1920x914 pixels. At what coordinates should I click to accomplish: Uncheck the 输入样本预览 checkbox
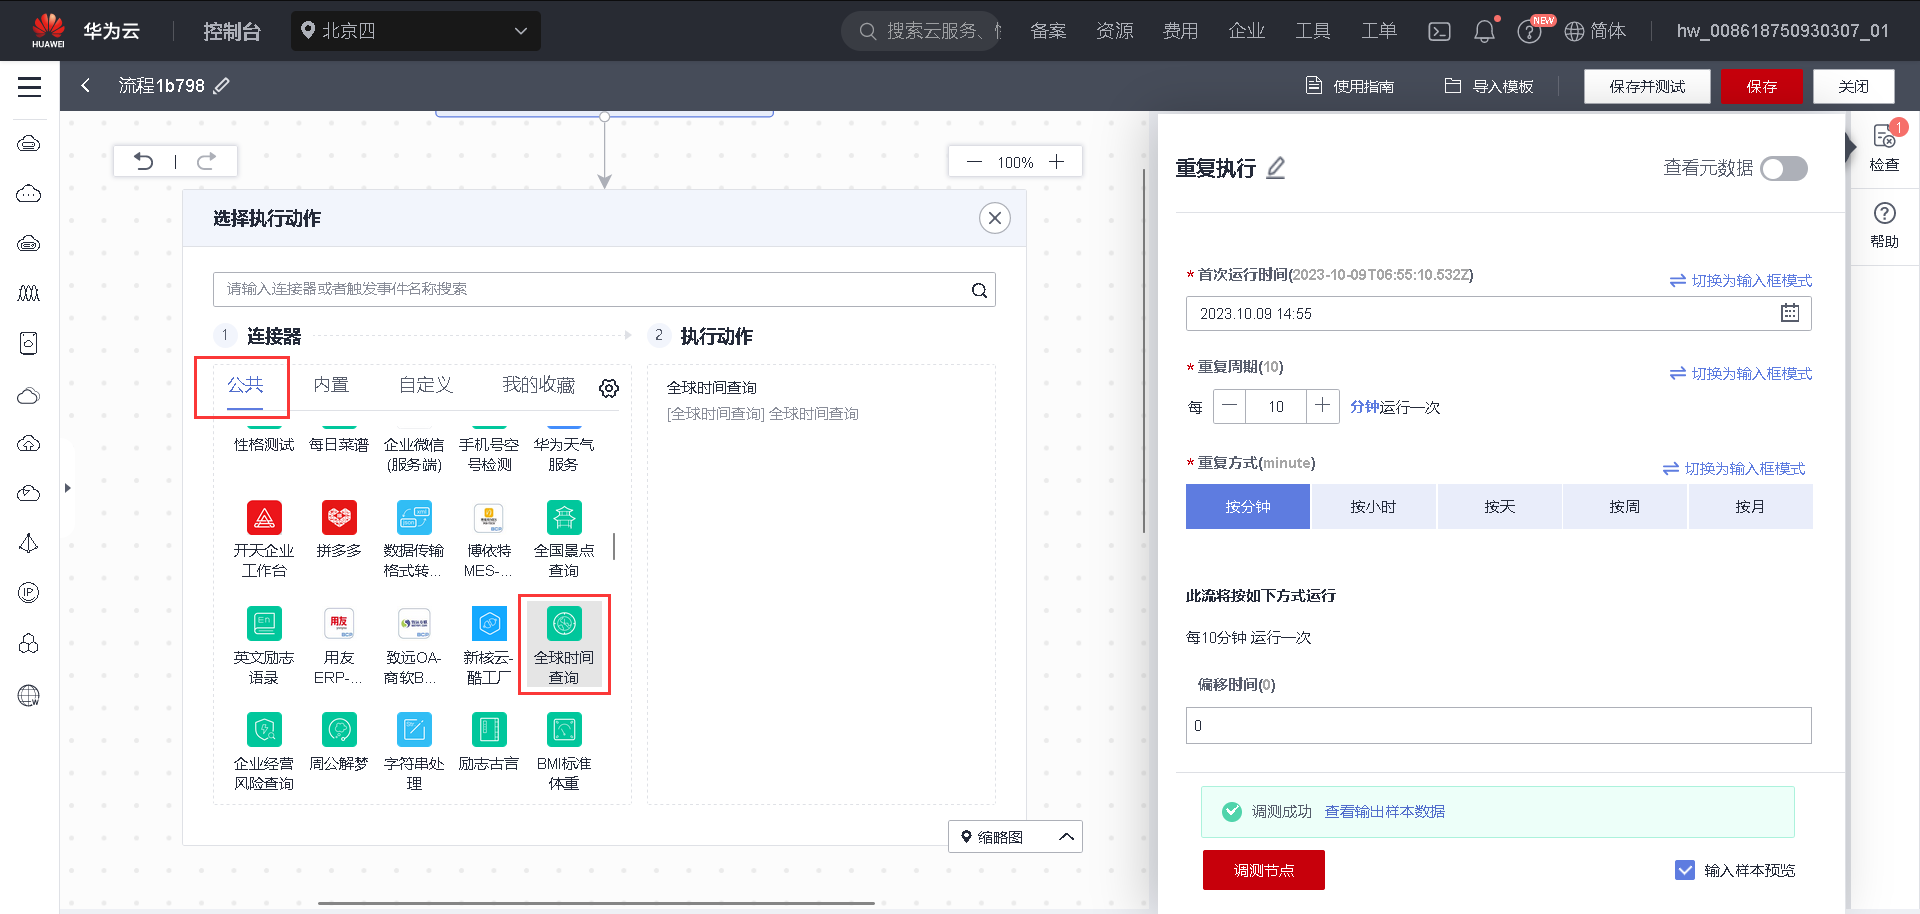point(1687,870)
